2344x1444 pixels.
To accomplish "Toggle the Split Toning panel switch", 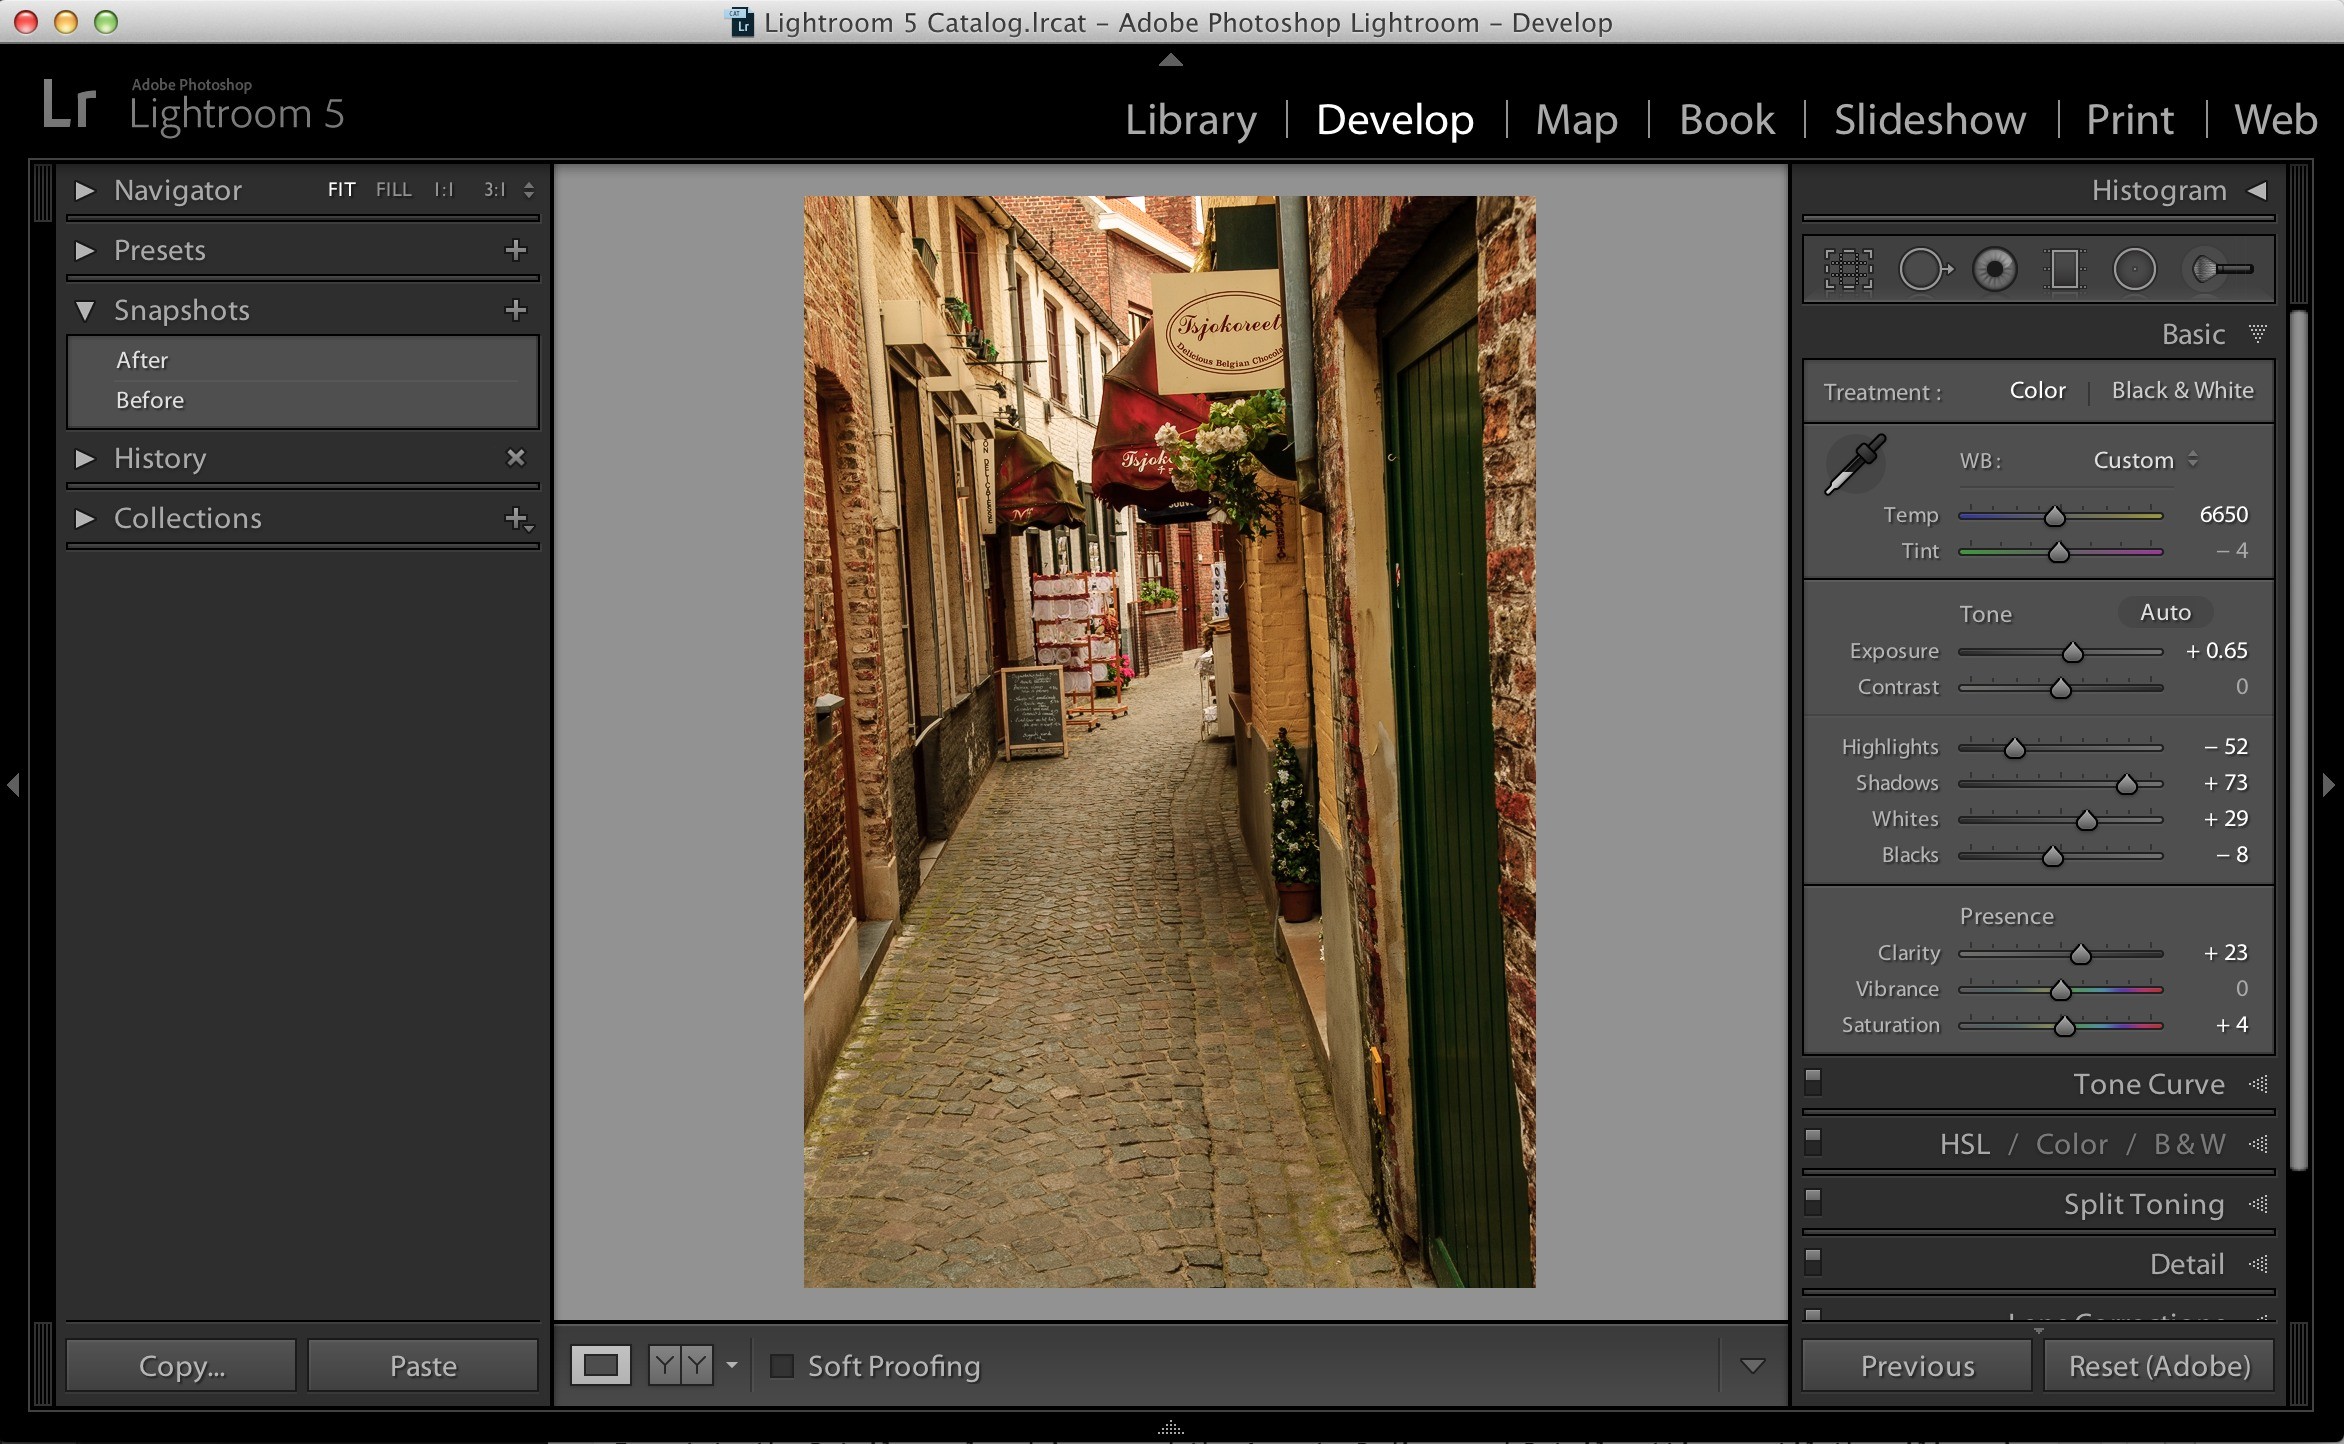I will tap(1813, 1201).
